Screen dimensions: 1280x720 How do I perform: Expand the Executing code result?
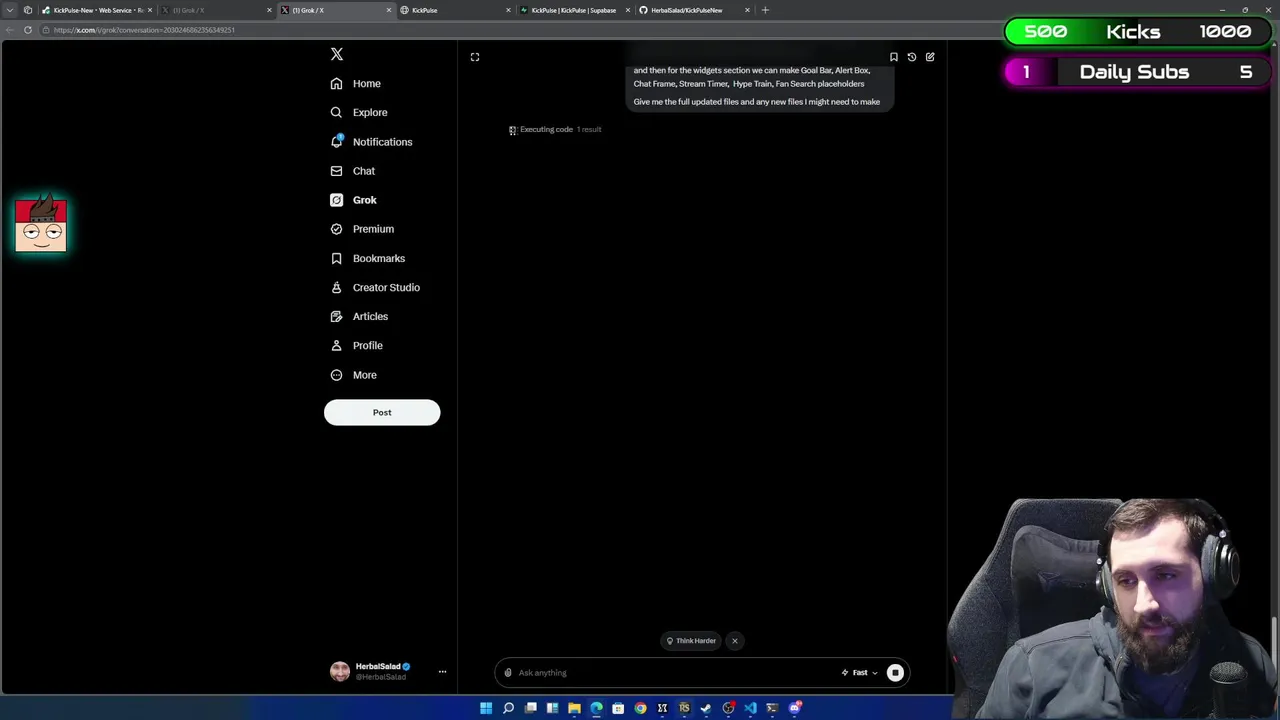click(555, 130)
